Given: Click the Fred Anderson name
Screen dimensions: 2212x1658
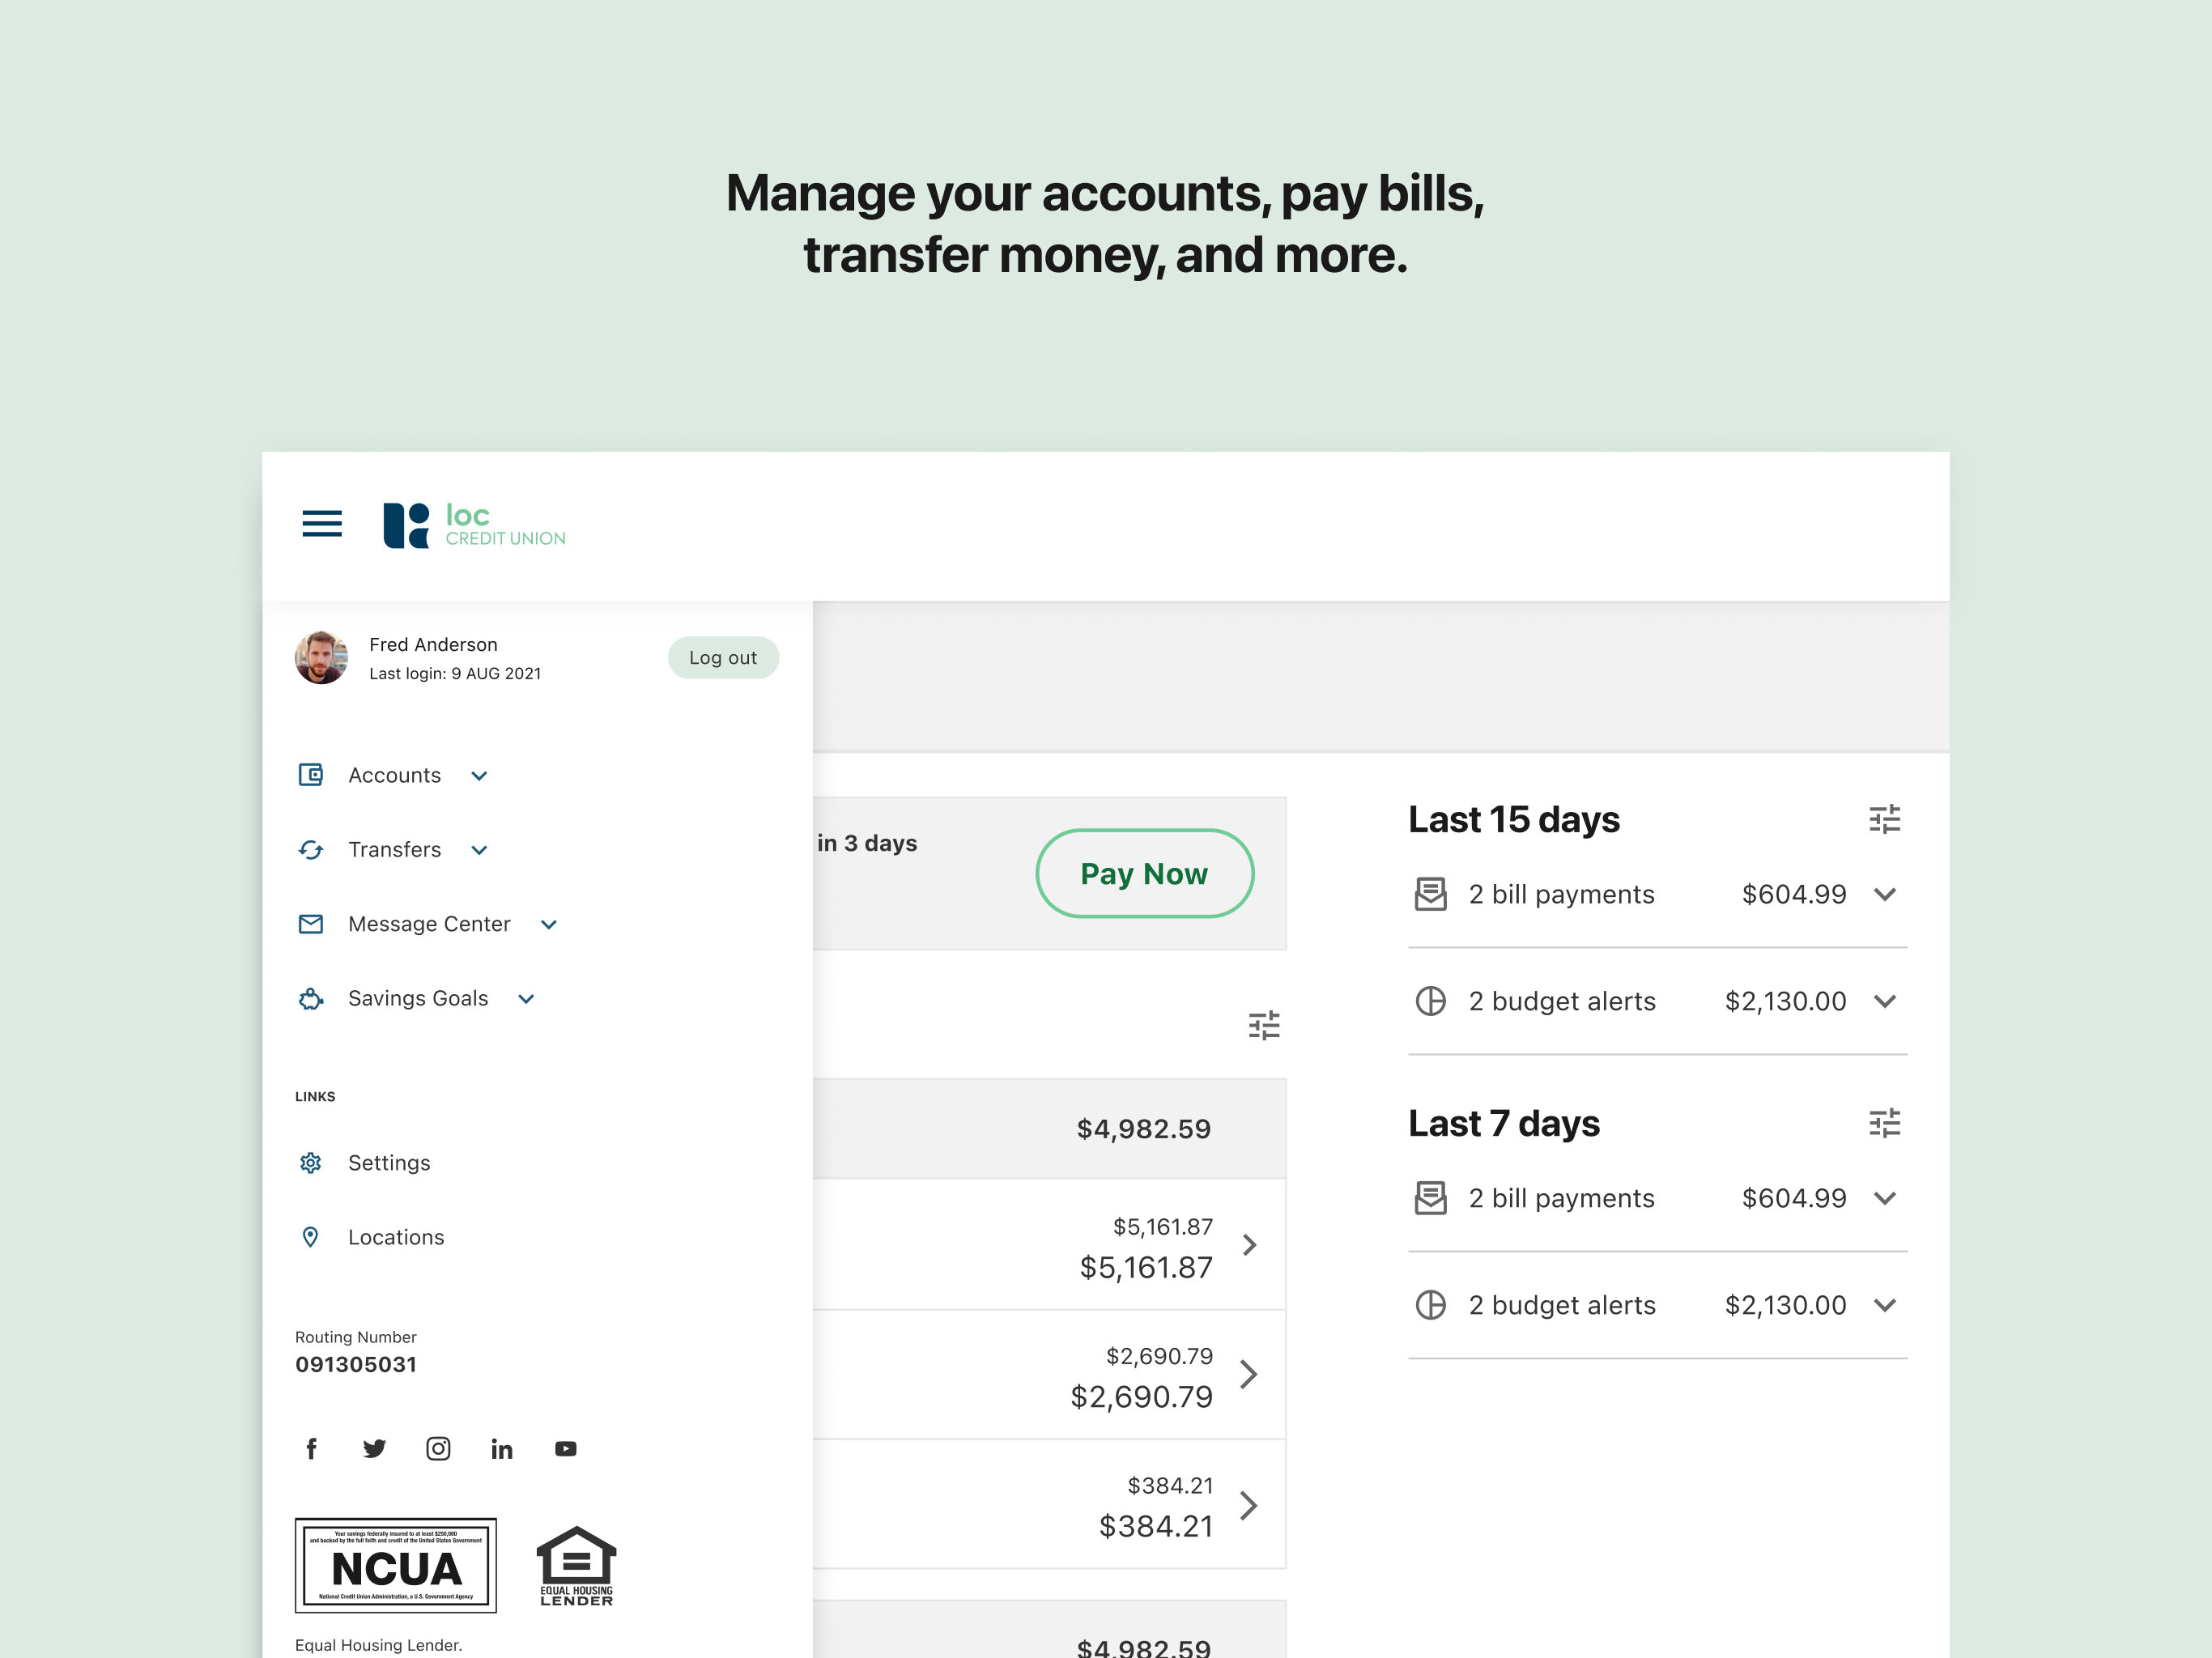Looking at the screenshot, I should click(433, 645).
